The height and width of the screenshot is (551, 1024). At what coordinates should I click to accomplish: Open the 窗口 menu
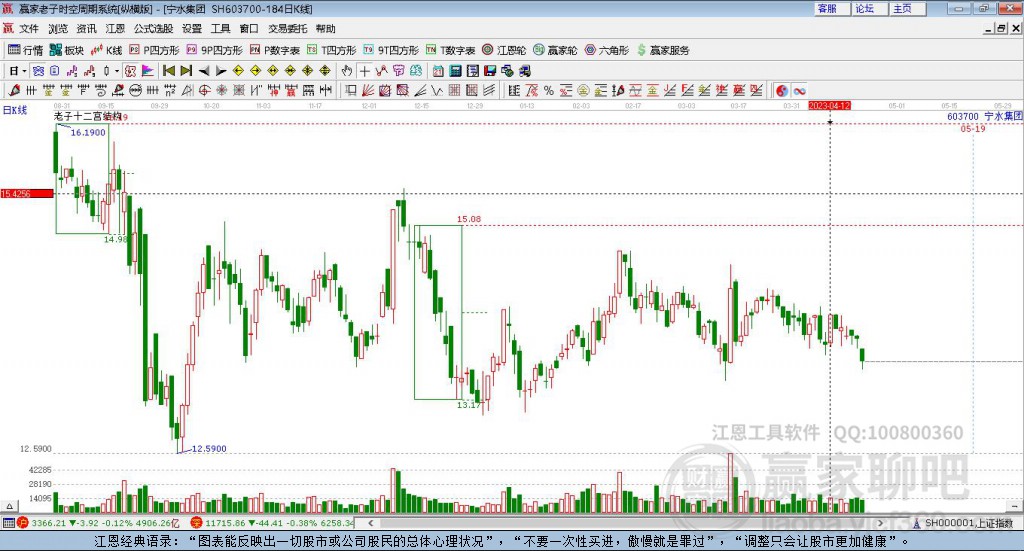click(x=249, y=29)
